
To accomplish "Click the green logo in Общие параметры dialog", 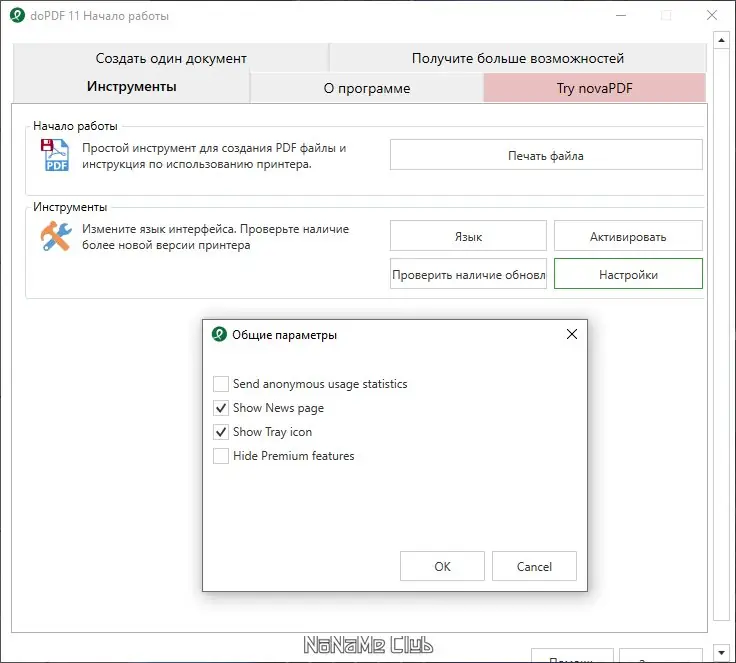I will pyautogui.click(x=219, y=334).
